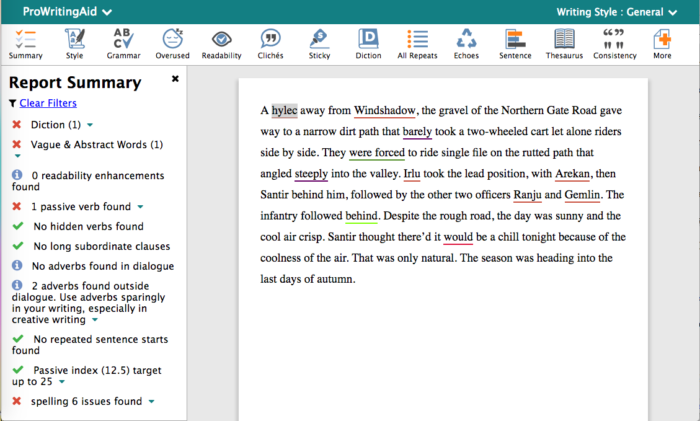Click the Clear Filters link
The height and width of the screenshot is (421, 700).
click(48, 103)
